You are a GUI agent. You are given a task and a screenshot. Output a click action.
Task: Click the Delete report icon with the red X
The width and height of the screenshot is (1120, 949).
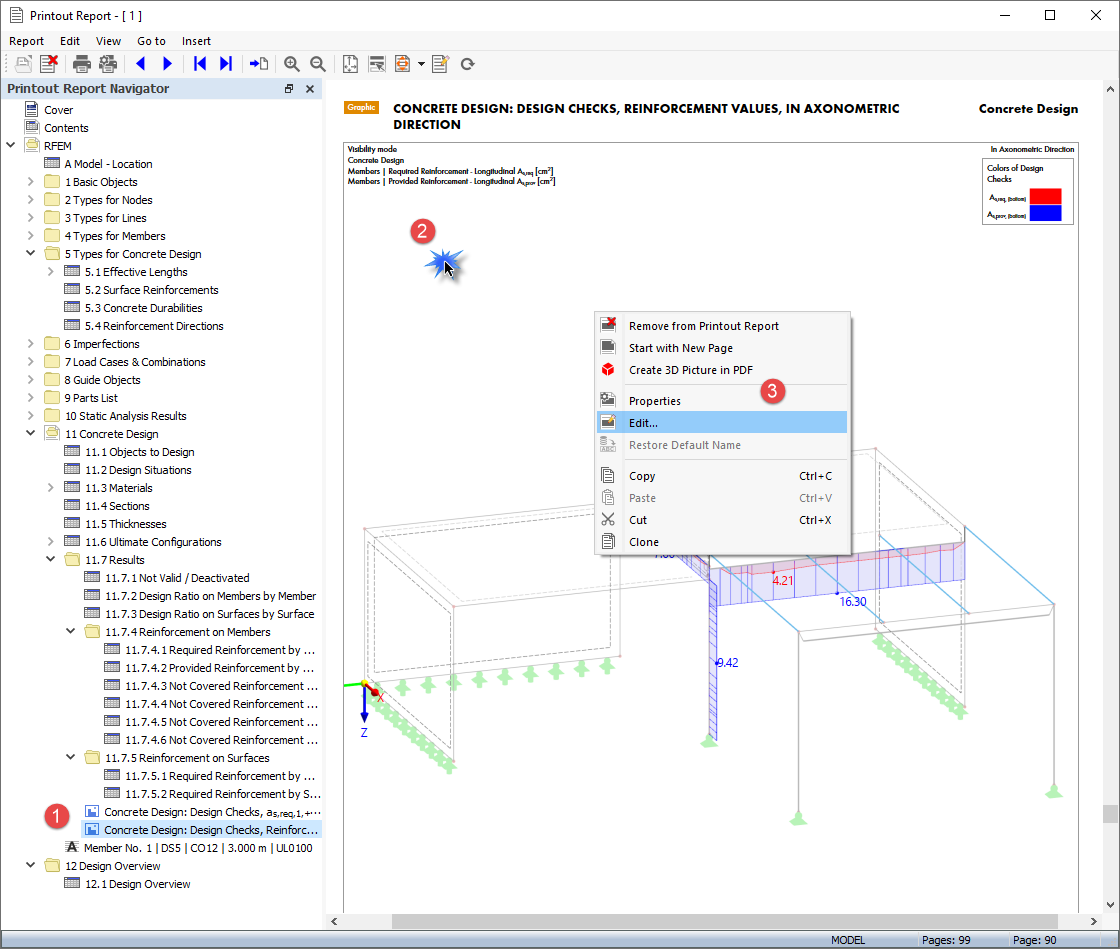pyautogui.click(x=49, y=64)
